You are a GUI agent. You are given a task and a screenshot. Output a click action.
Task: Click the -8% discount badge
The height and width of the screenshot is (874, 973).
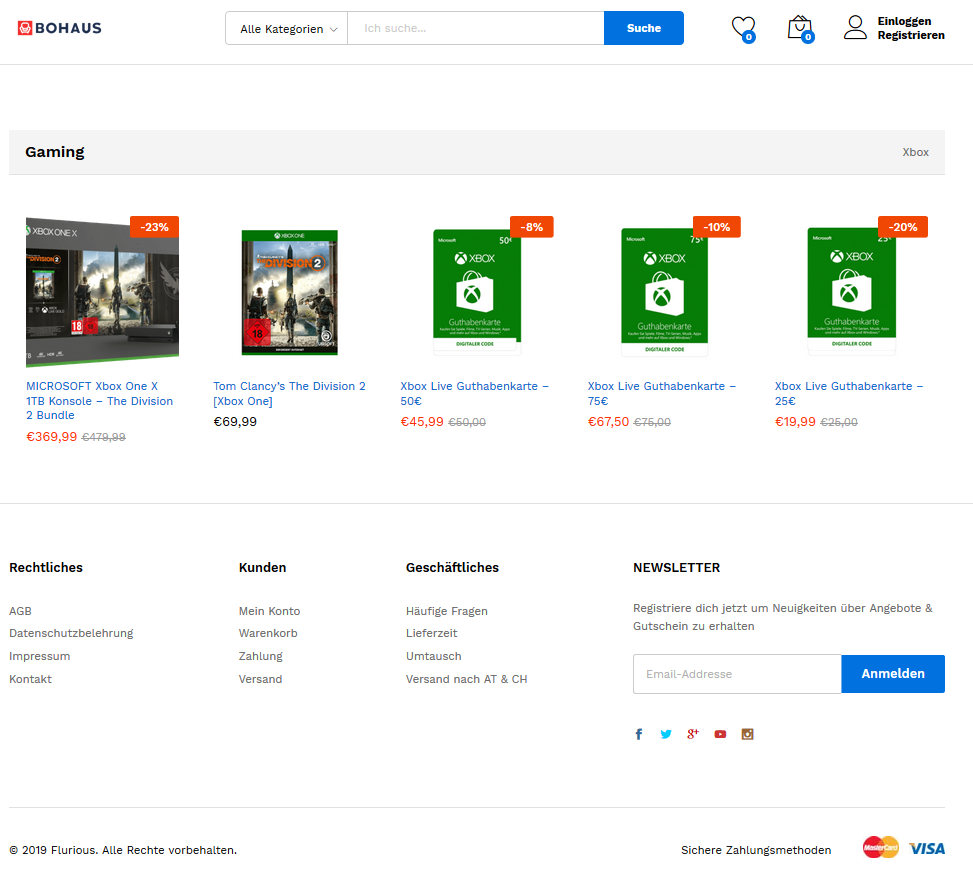pos(532,227)
